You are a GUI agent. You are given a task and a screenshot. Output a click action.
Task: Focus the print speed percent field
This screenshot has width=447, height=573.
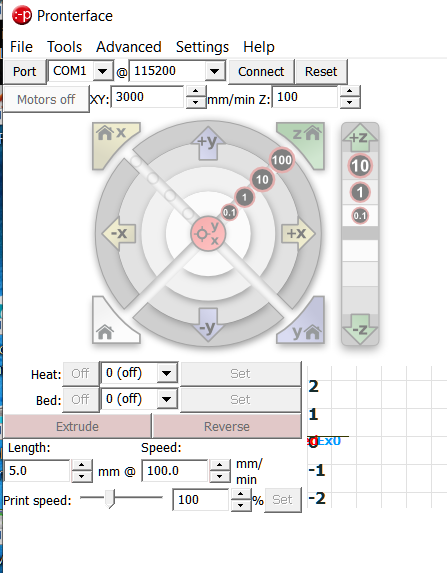pos(201,500)
